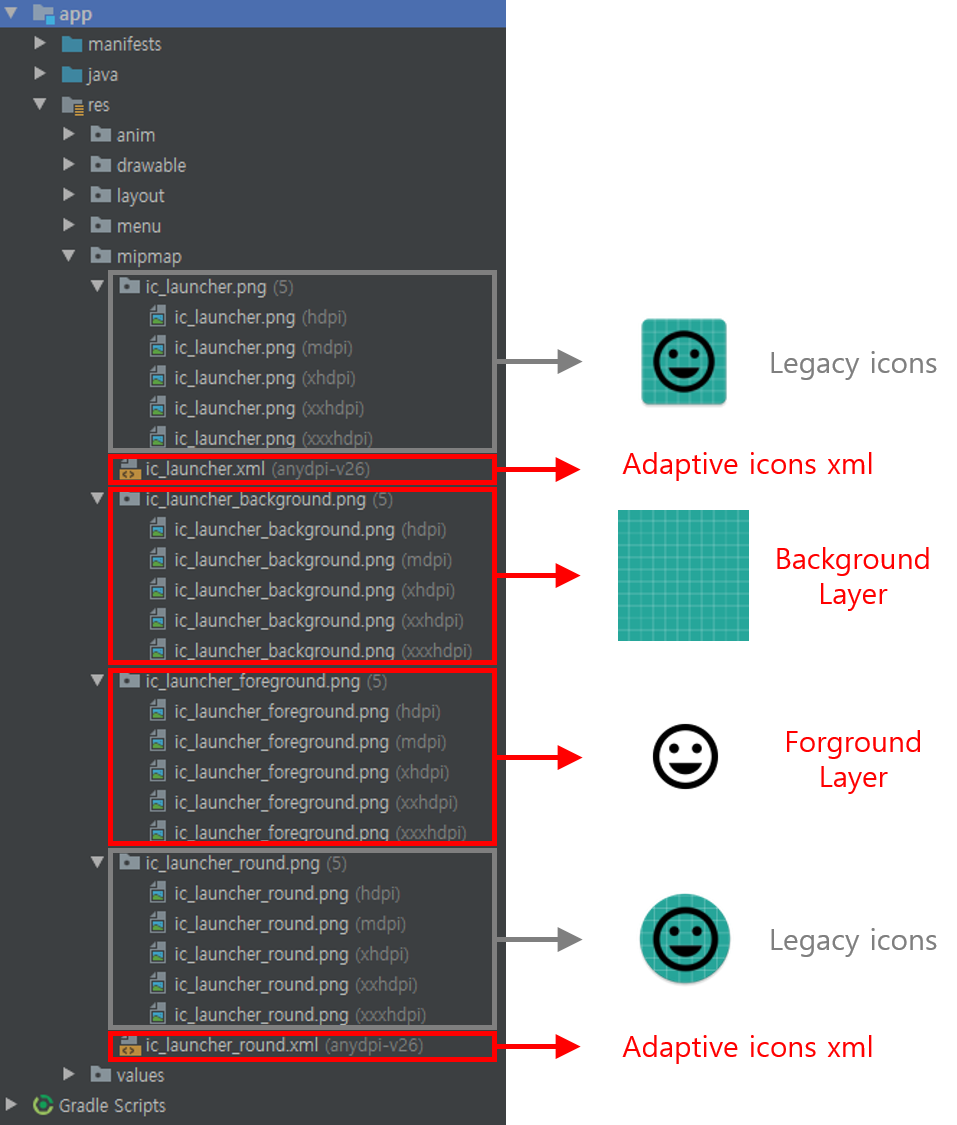Select the values folder
Screen dimensions: 957x1125
click(x=101, y=1075)
